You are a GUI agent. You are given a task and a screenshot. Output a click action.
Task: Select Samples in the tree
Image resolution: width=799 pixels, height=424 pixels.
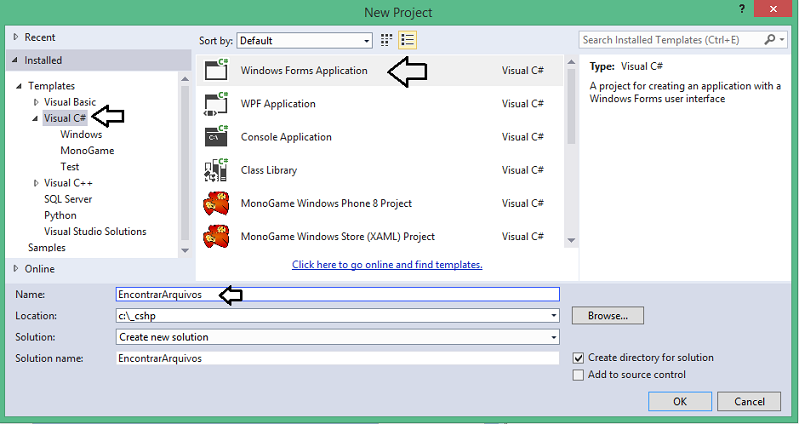tap(46, 248)
